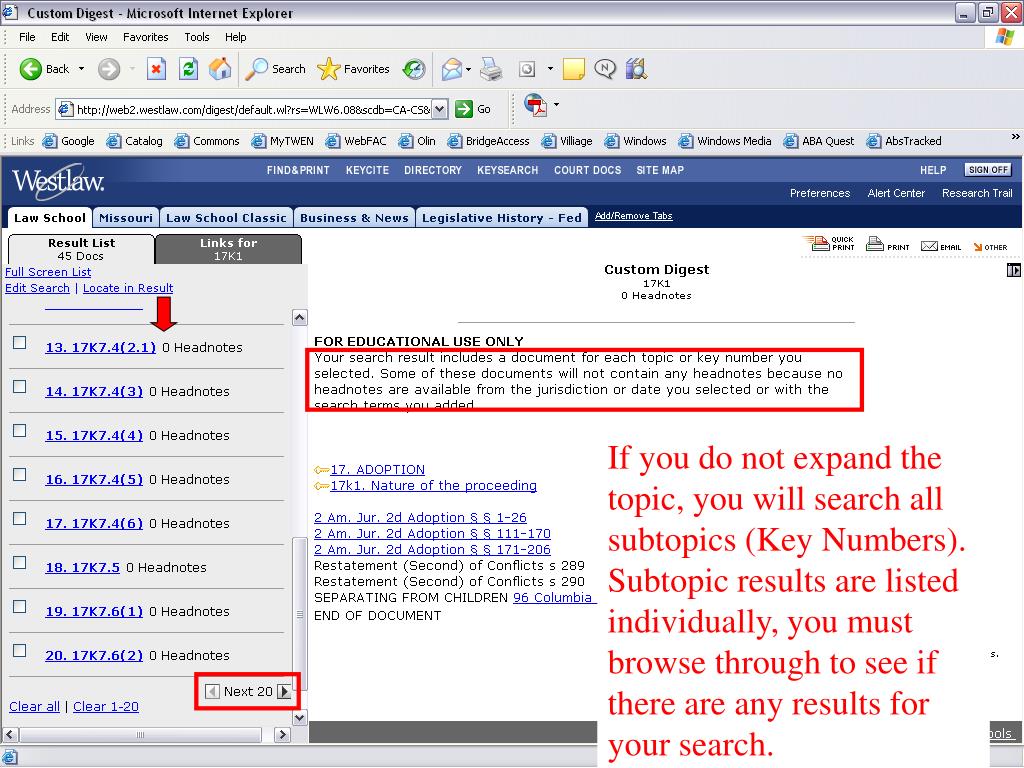
Task: Expand the links bar overflow chevron
Action: (1015, 137)
